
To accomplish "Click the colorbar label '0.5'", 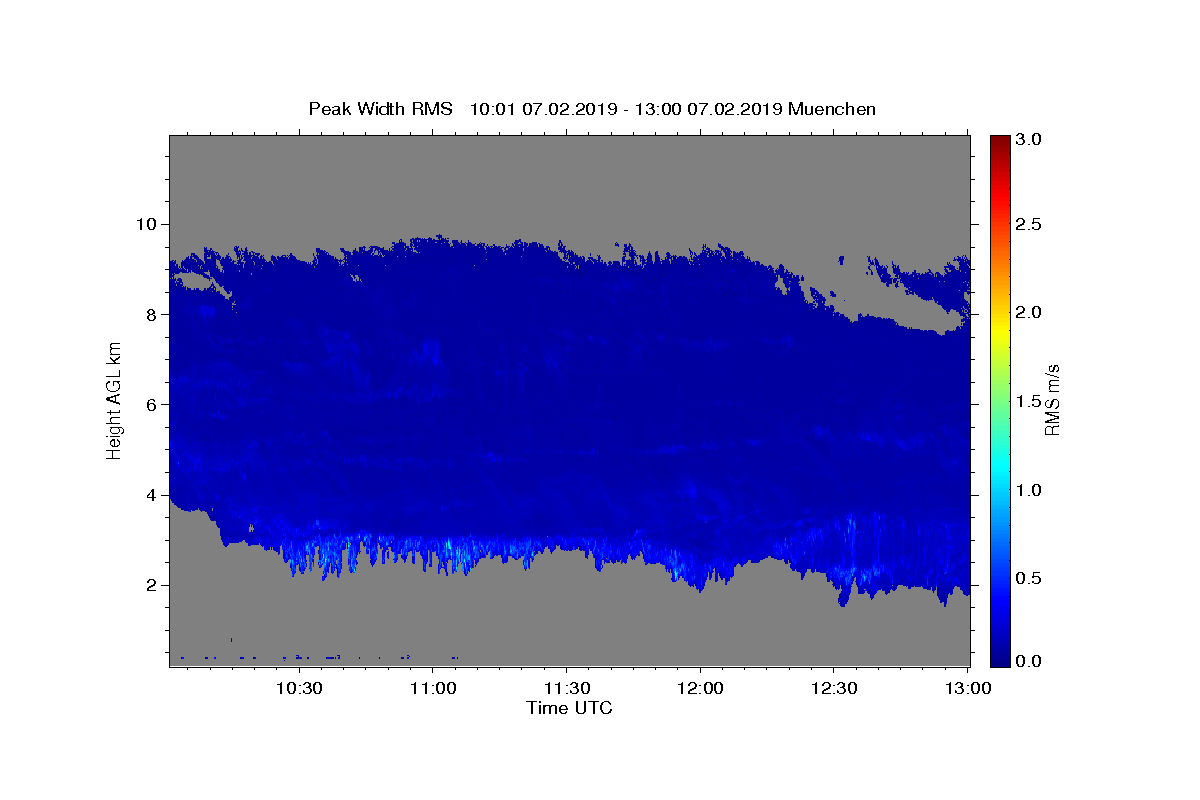I will tap(1030, 579).
